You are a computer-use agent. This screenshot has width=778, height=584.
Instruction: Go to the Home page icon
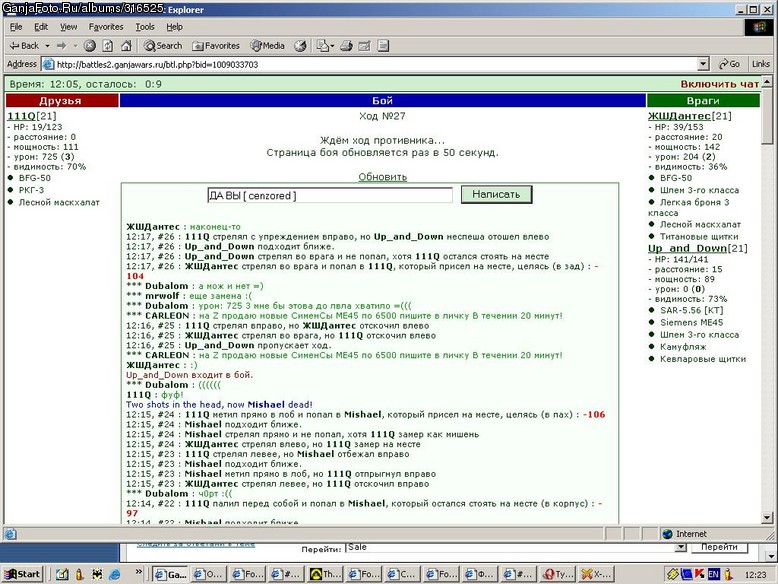[127, 46]
